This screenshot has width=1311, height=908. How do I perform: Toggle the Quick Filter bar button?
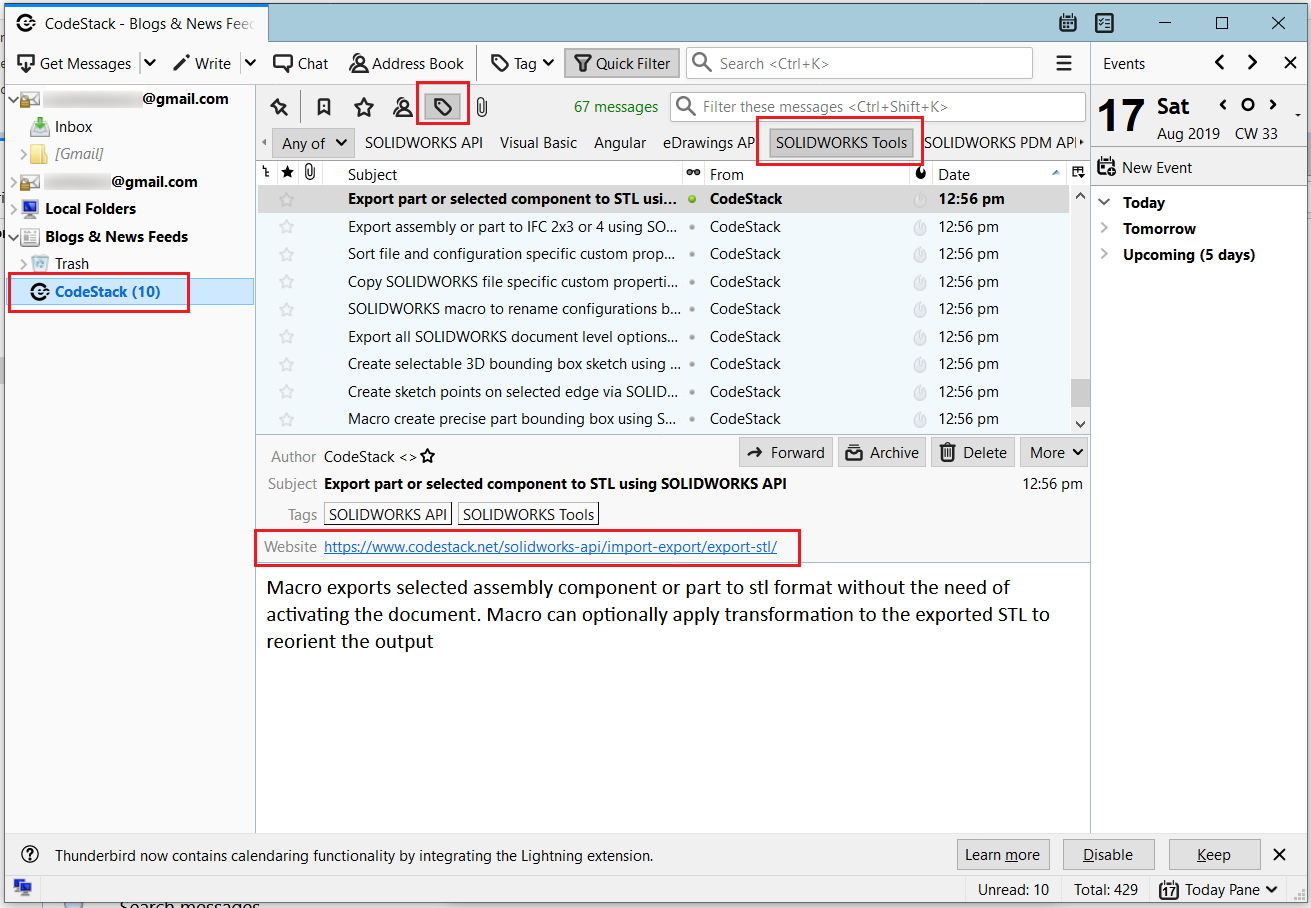pos(622,63)
